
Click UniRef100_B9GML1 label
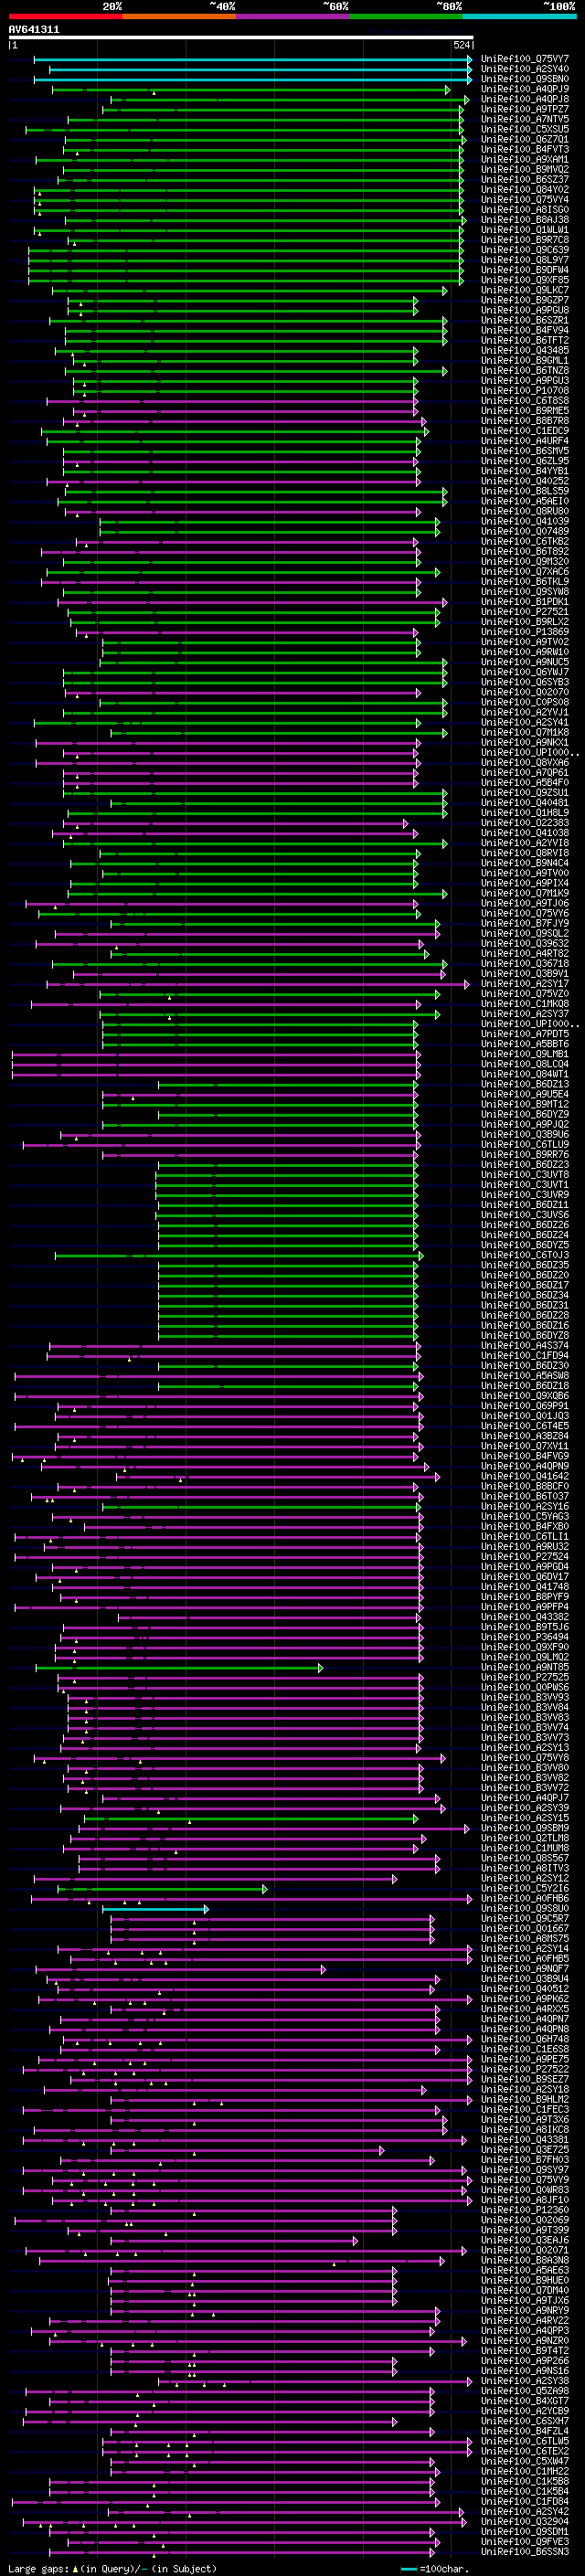click(525, 360)
